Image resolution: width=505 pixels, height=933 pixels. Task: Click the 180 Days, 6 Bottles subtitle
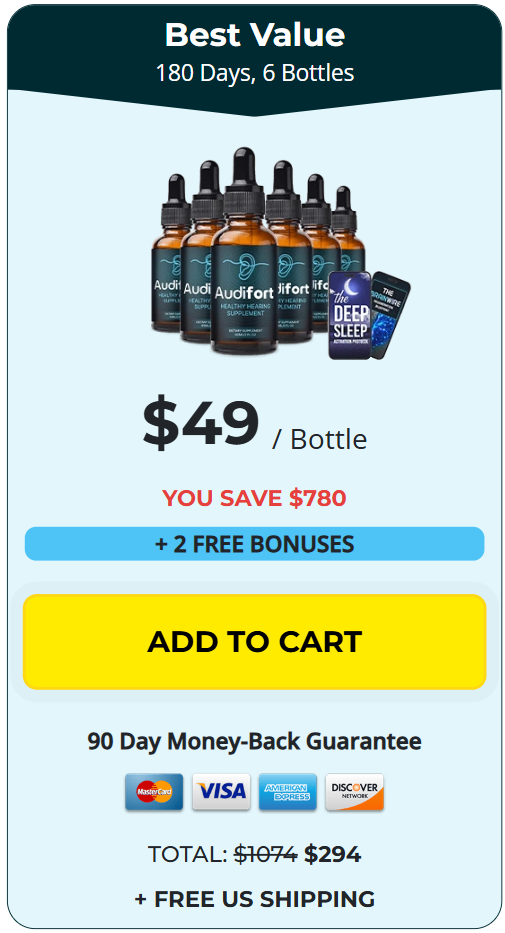click(255, 73)
